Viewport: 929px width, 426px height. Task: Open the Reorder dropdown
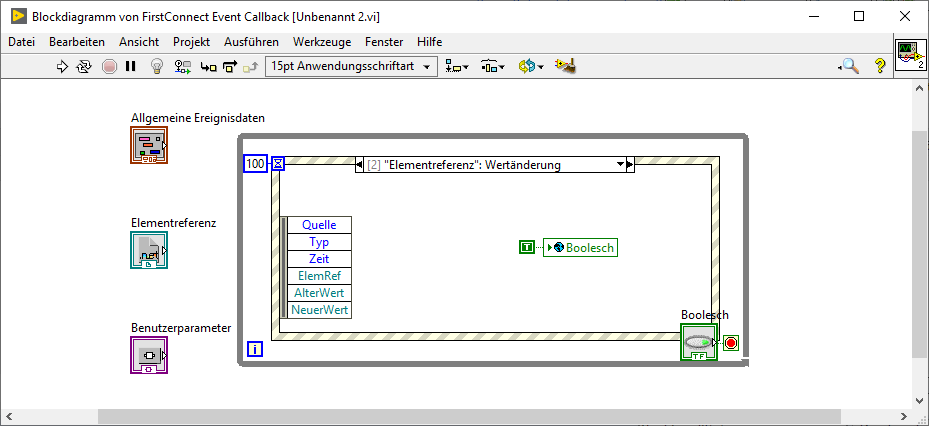coord(530,66)
